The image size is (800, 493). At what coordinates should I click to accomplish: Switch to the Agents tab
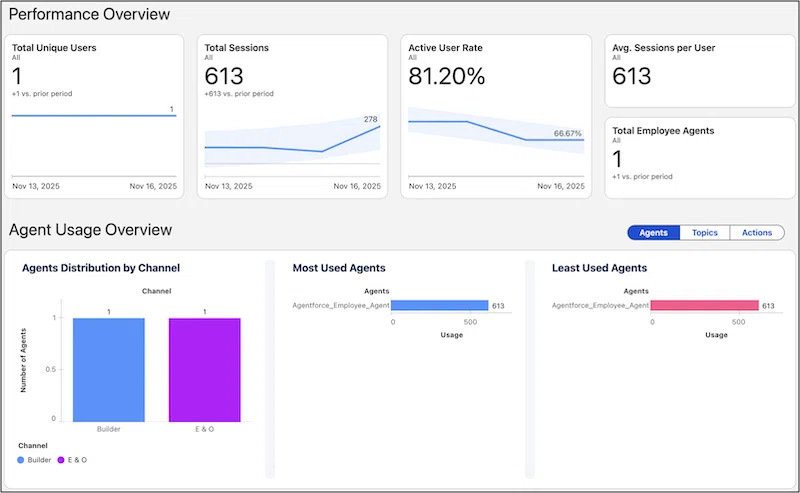coord(653,232)
